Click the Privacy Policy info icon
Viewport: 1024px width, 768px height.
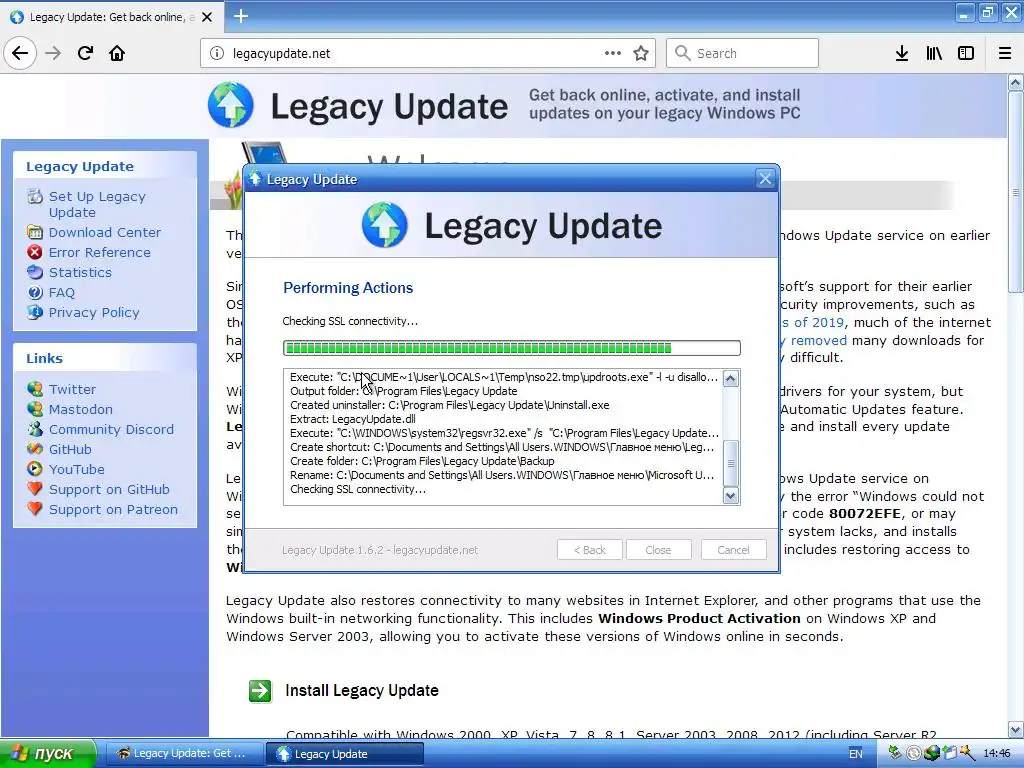(35, 312)
